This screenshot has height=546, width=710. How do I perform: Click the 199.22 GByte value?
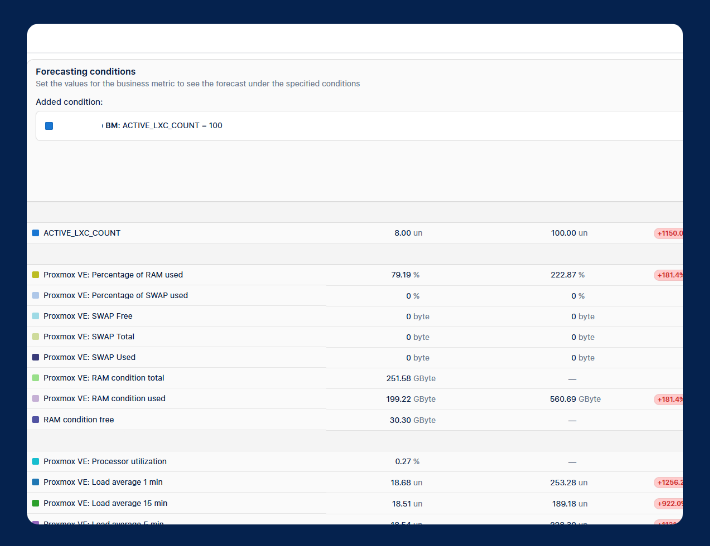coord(411,399)
